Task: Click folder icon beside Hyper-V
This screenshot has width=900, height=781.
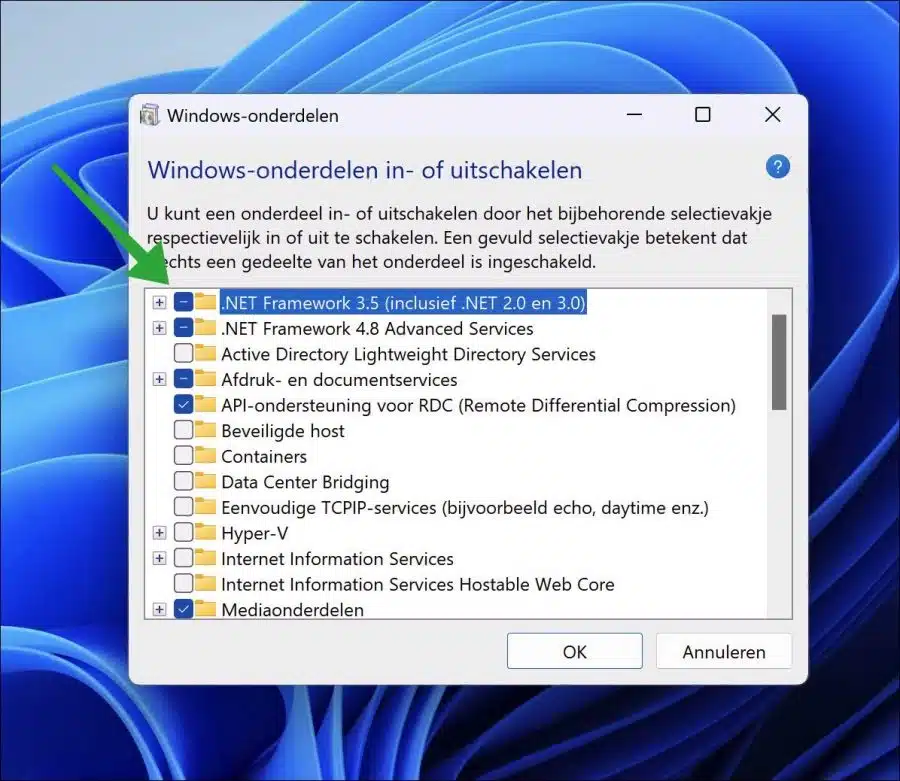Action: (205, 533)
